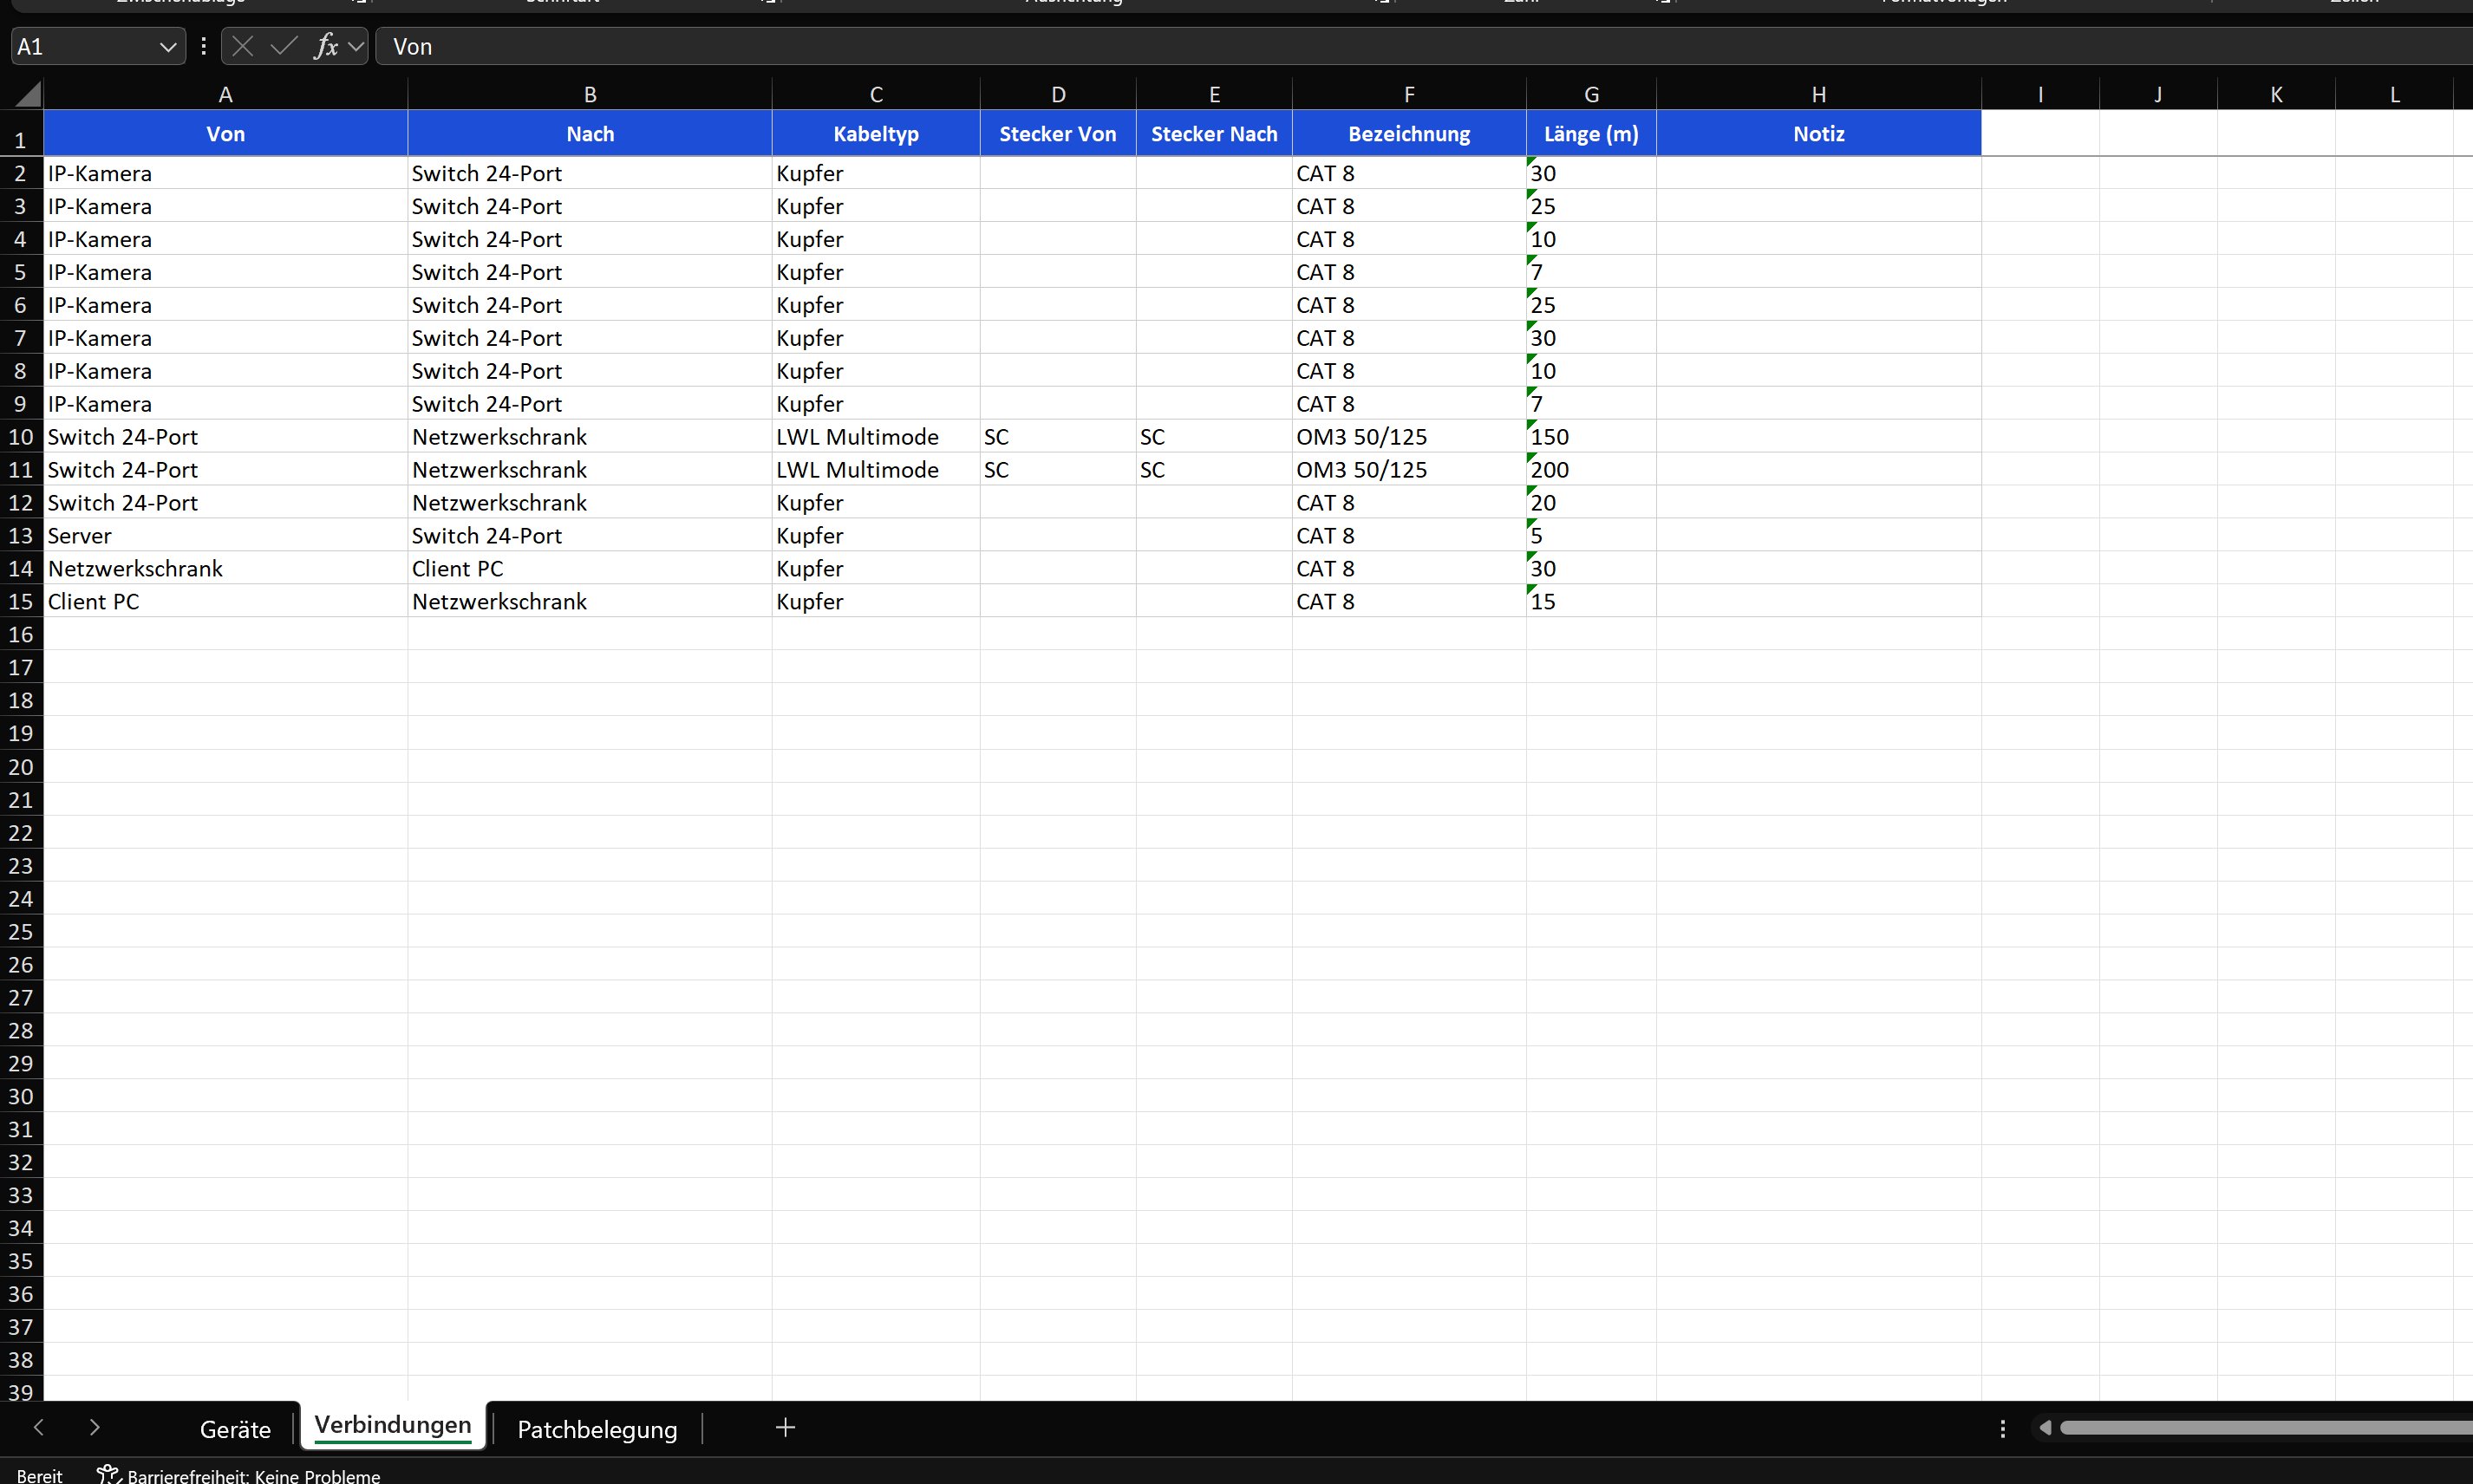Select the length value 5 cell
The height and width of the screenshot is (1484, 2473).
(x=1592, y=536)
